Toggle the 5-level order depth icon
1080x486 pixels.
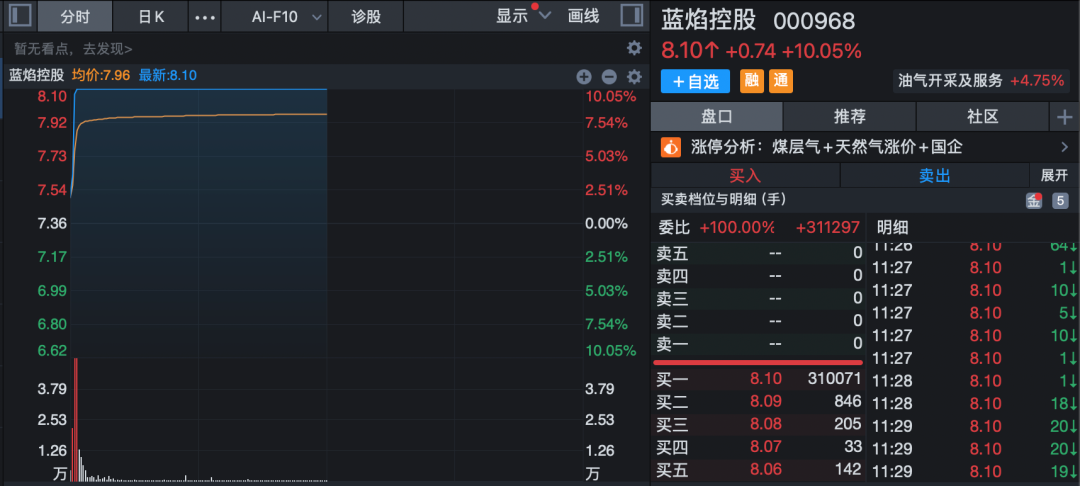pos(1061,200)
